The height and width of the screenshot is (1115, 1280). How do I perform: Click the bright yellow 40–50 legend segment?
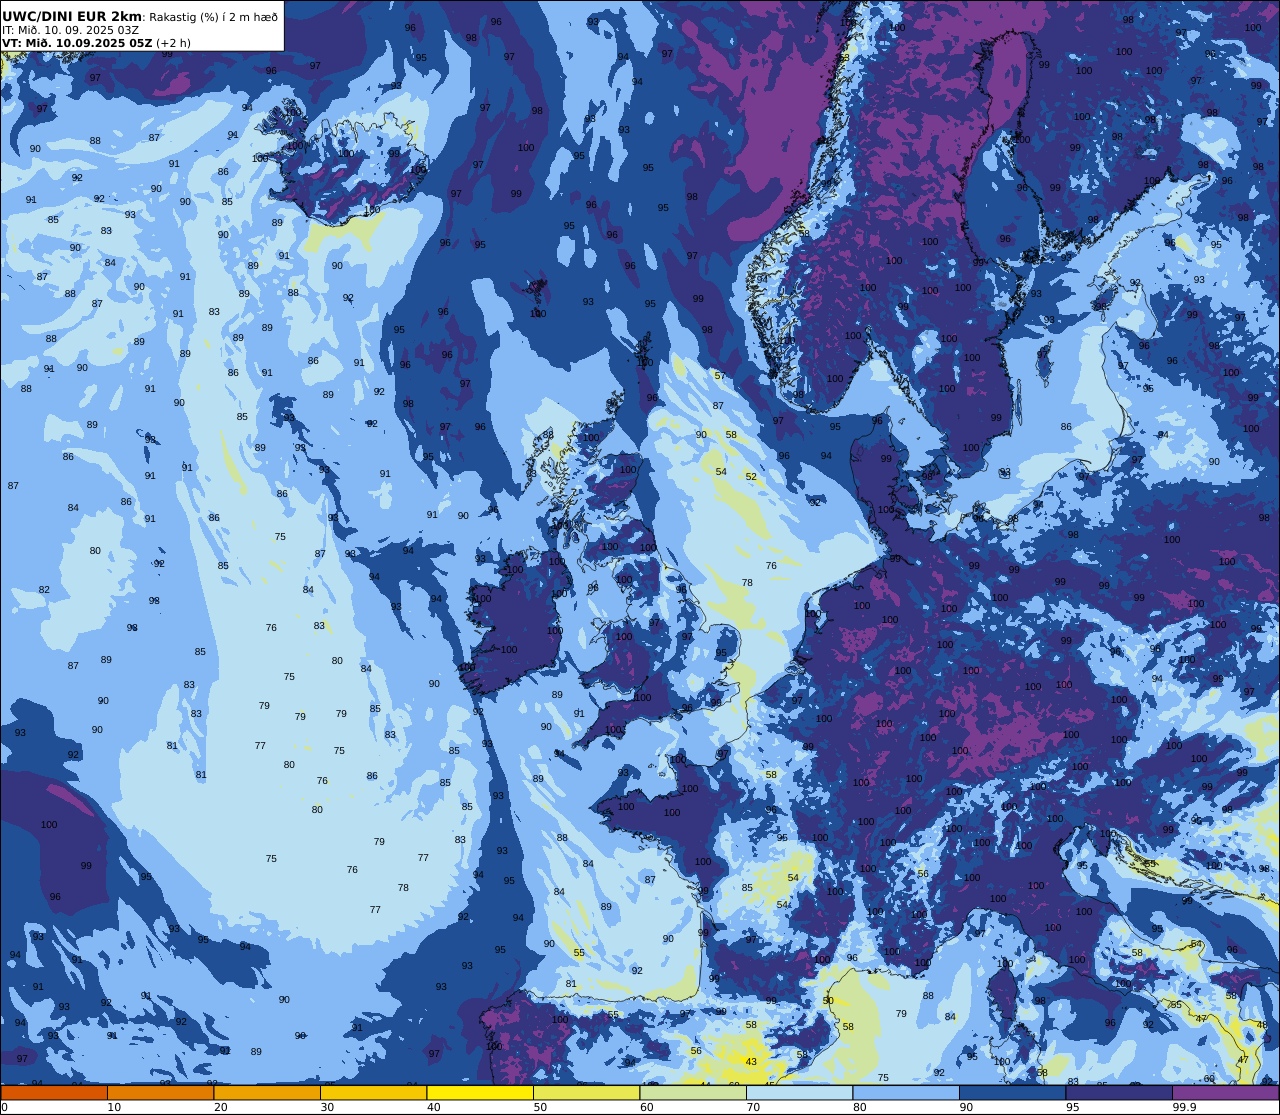click(480, 1093)
